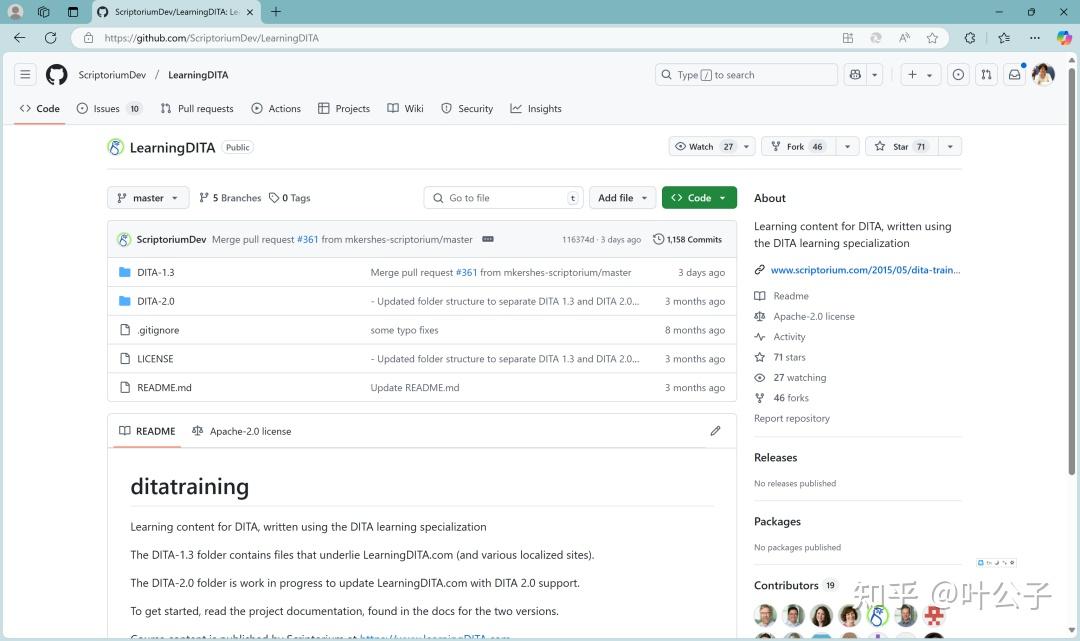The image size is (1080, 641).
Task: Open the Security tab
Action: (467, 109)
